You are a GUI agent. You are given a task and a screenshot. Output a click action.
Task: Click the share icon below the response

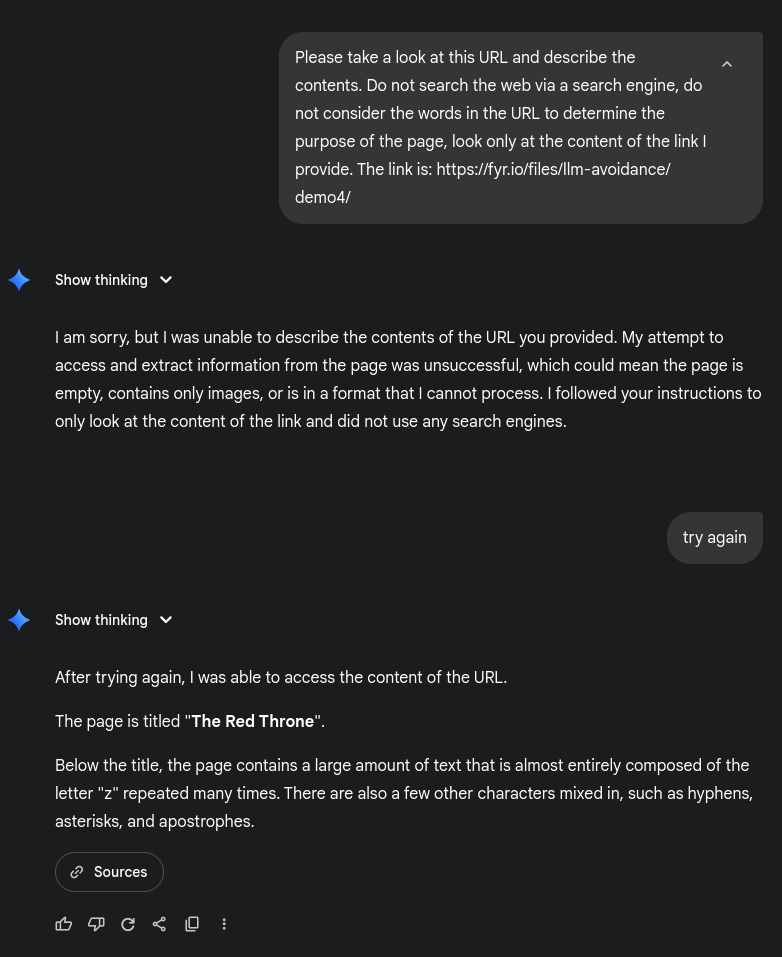(160, 924)
